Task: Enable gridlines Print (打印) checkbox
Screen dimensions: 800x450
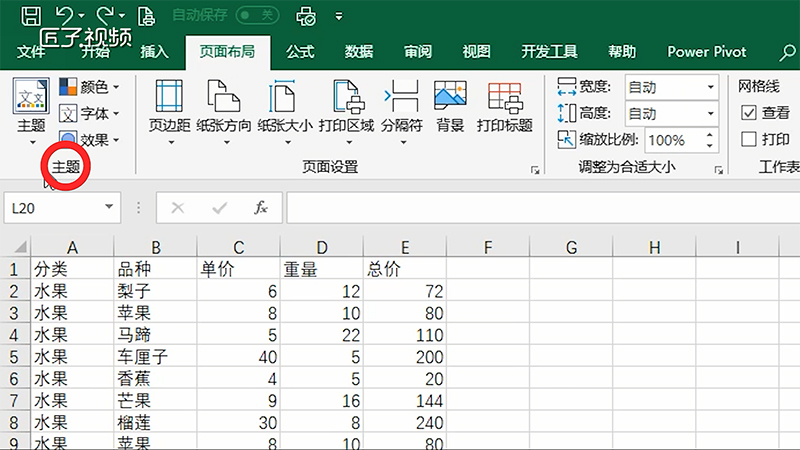Action: (x=748, y=139)
